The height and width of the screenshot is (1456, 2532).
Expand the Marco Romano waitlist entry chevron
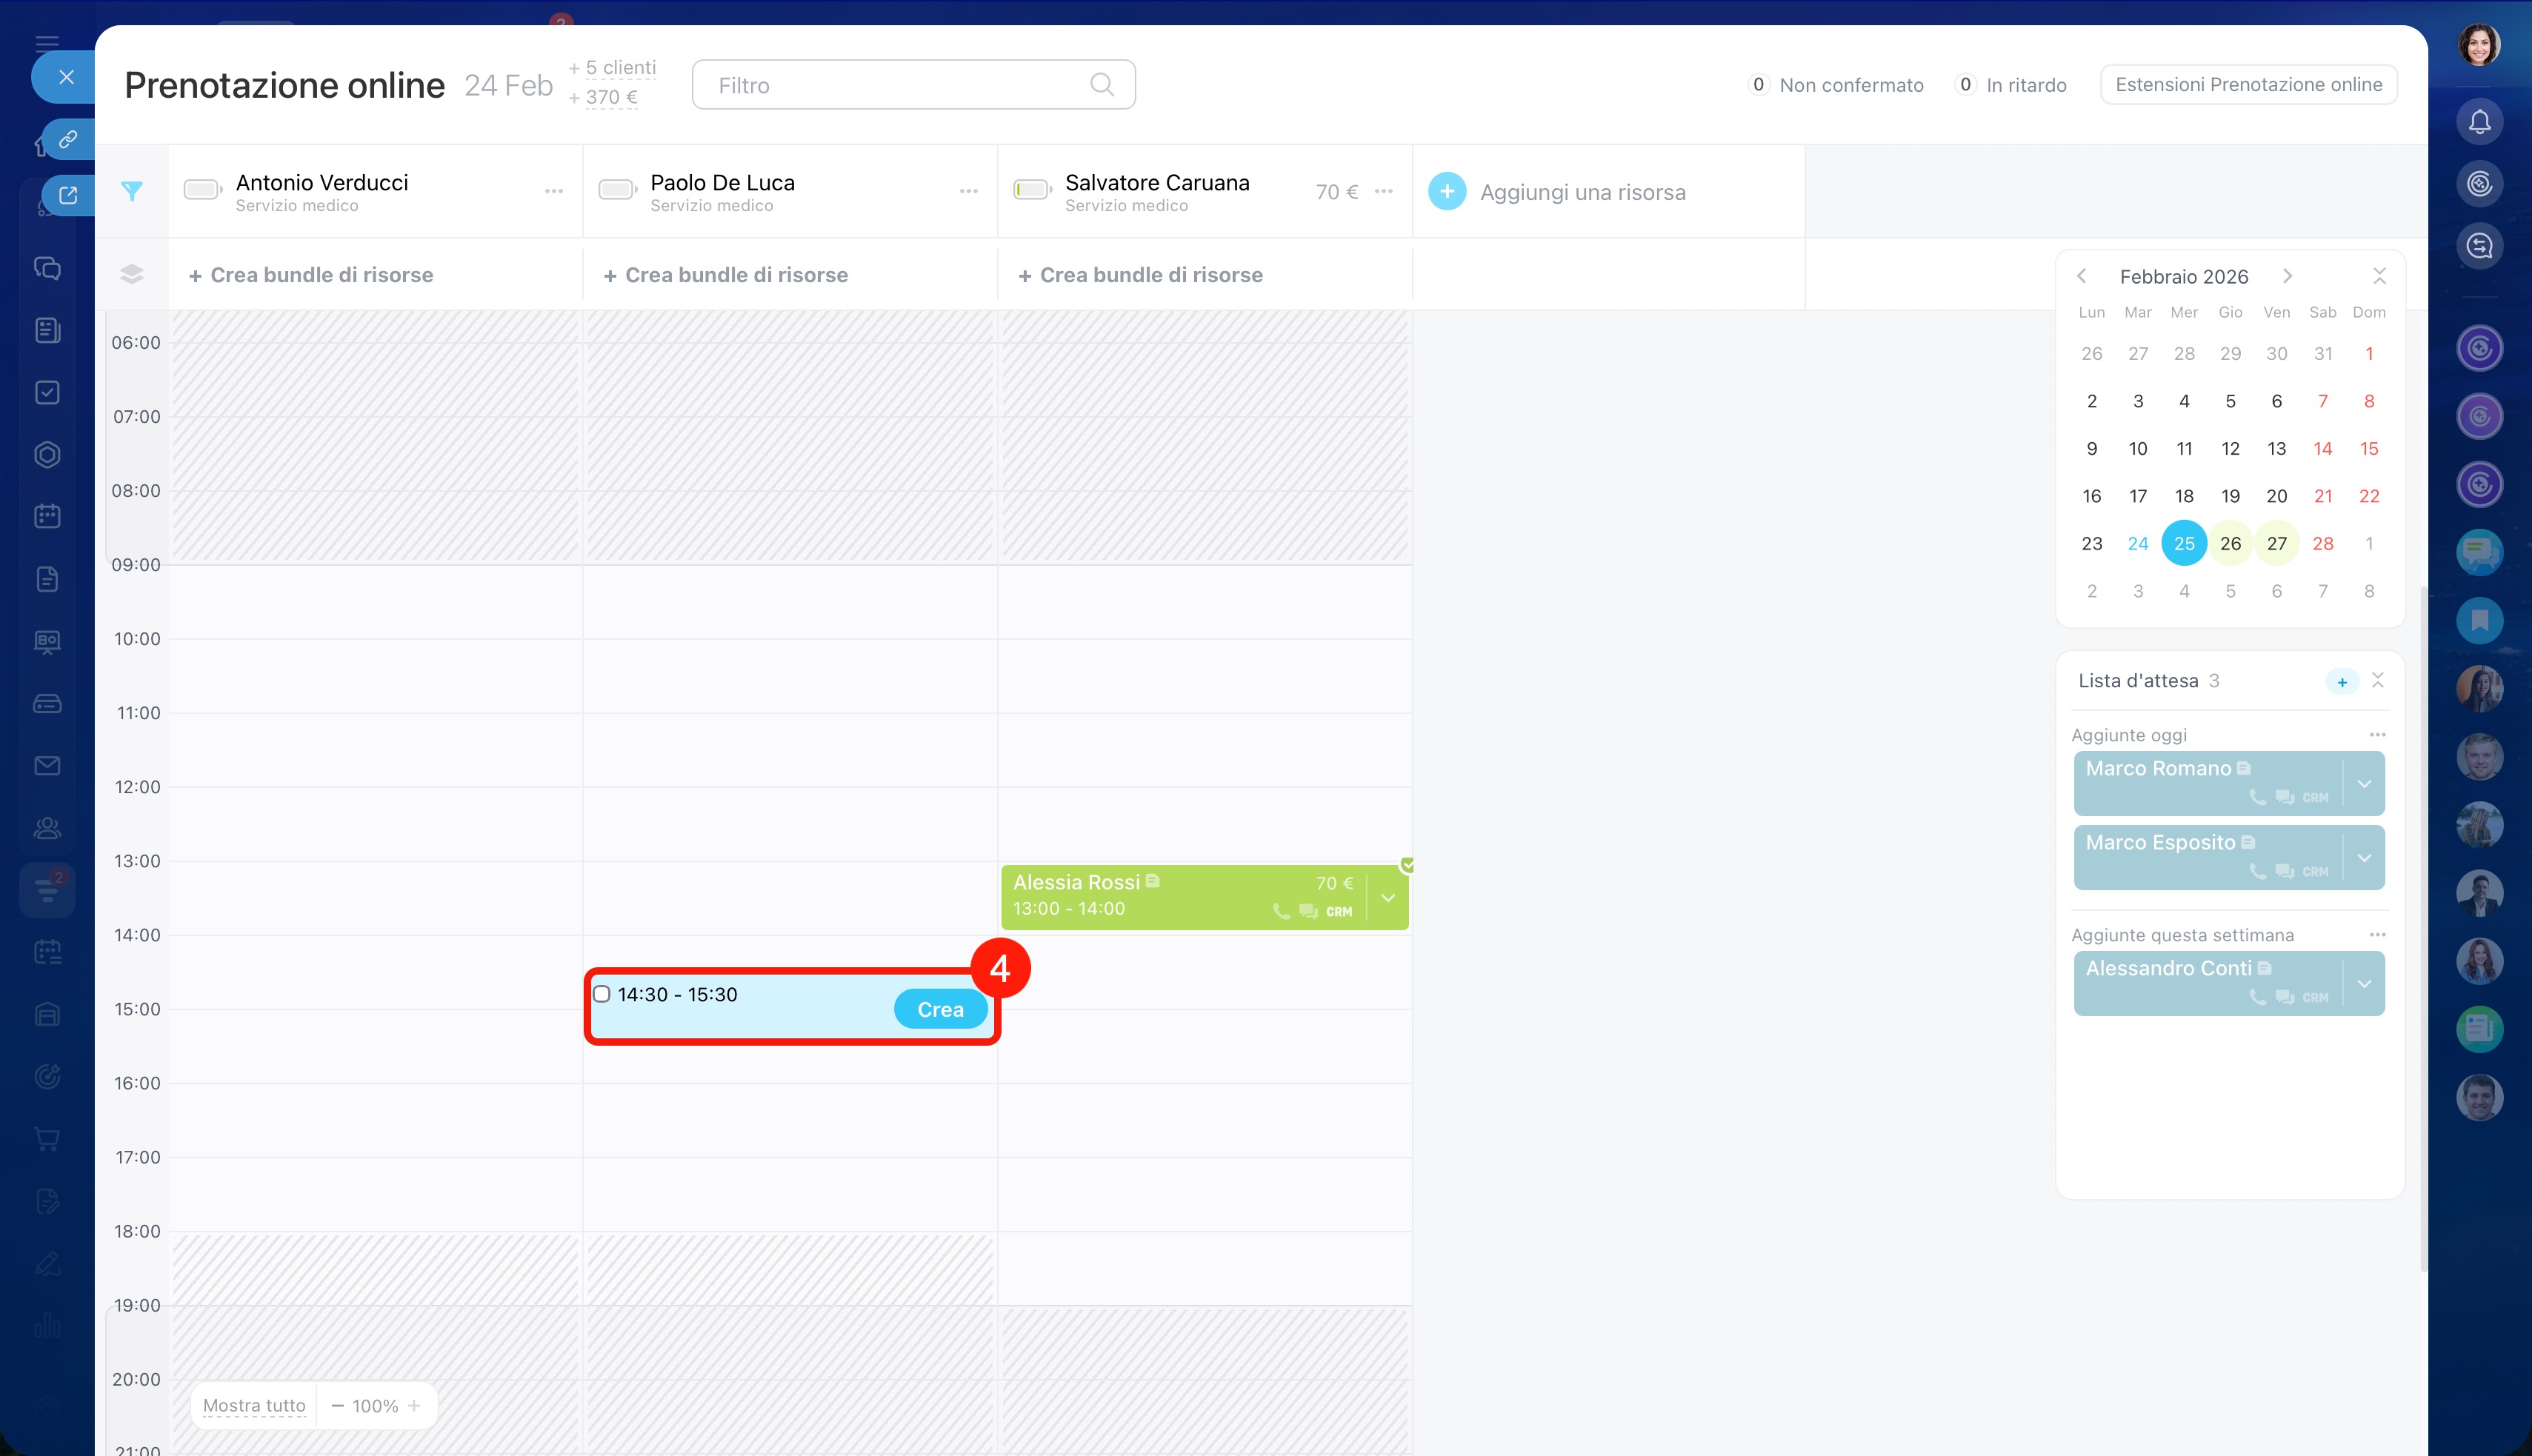[2364, 784]
